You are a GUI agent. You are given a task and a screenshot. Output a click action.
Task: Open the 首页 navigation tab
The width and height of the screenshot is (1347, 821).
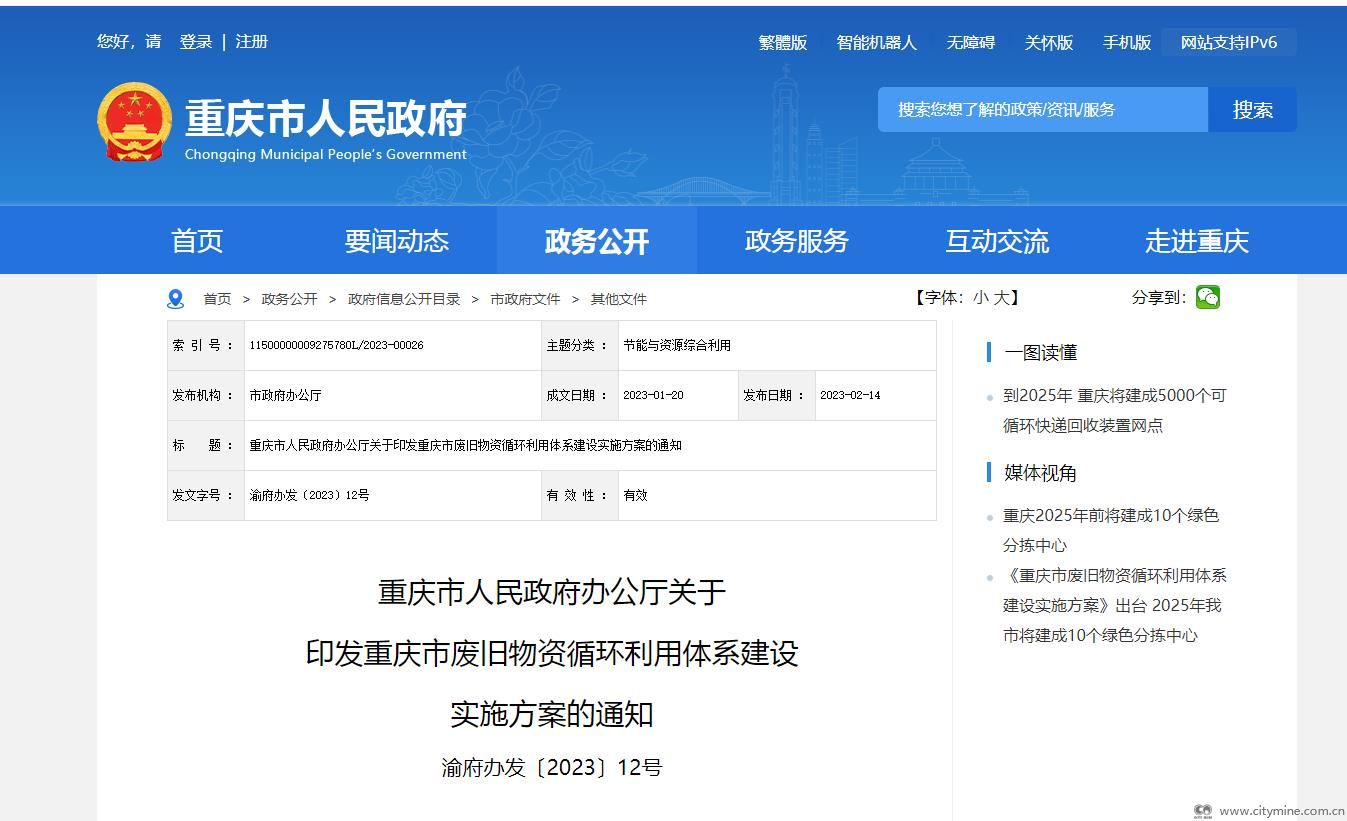[x=197, y=241]
